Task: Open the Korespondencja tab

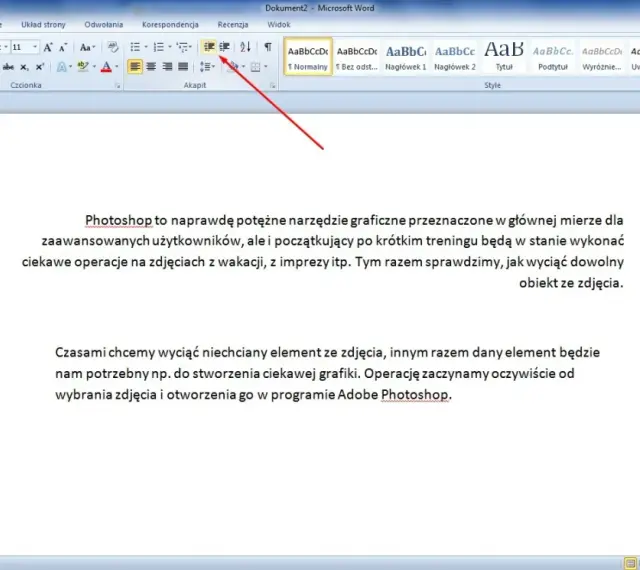Action: 170,24
